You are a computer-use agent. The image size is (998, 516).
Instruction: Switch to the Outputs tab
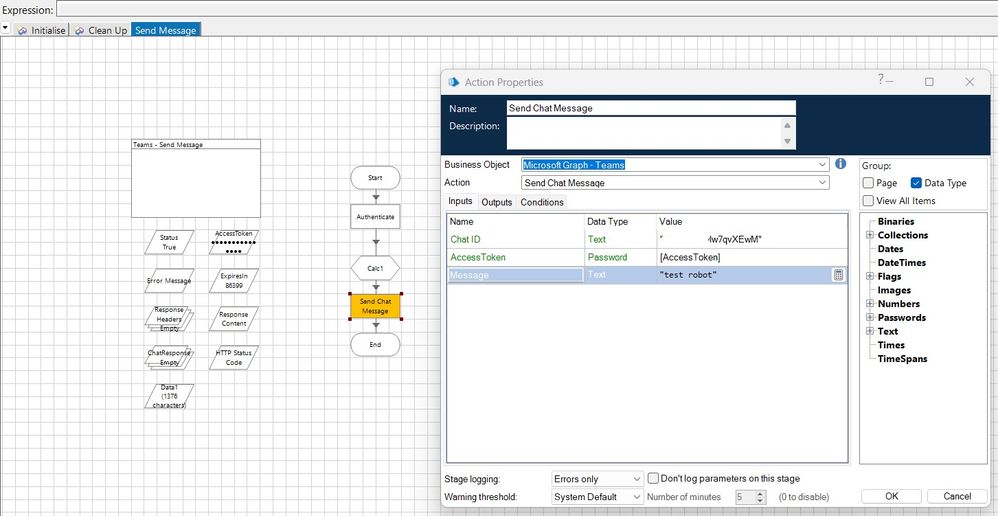coord(496,202)
